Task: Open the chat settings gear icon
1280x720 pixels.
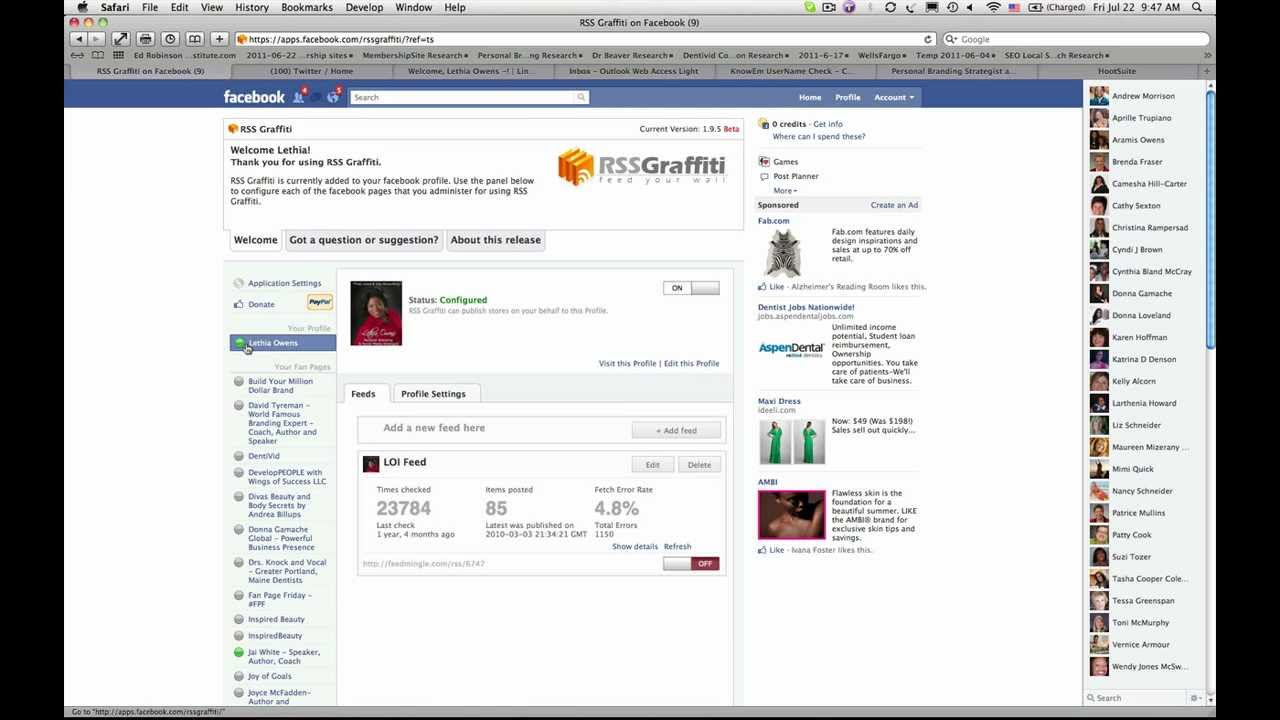Action: [x=1194, y=698]
